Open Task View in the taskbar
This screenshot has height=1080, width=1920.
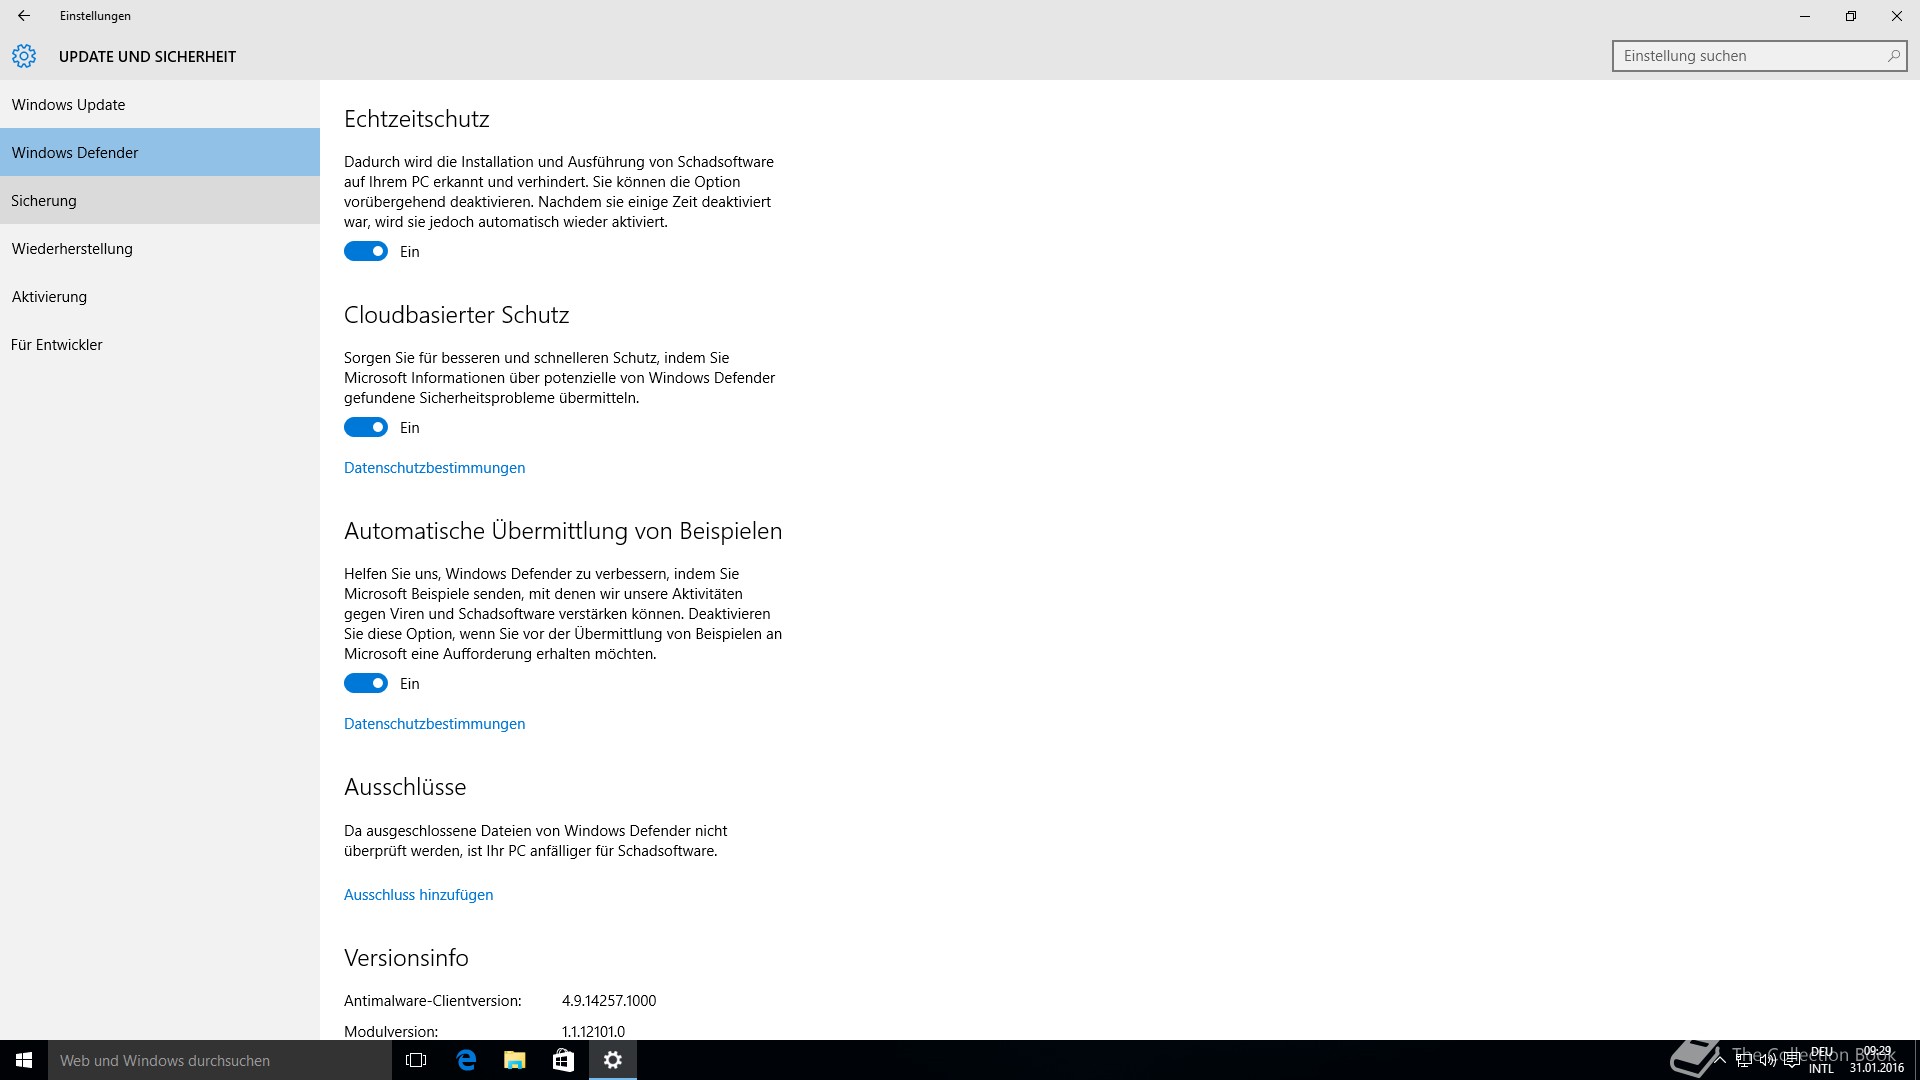click(x=416, y=1060)
